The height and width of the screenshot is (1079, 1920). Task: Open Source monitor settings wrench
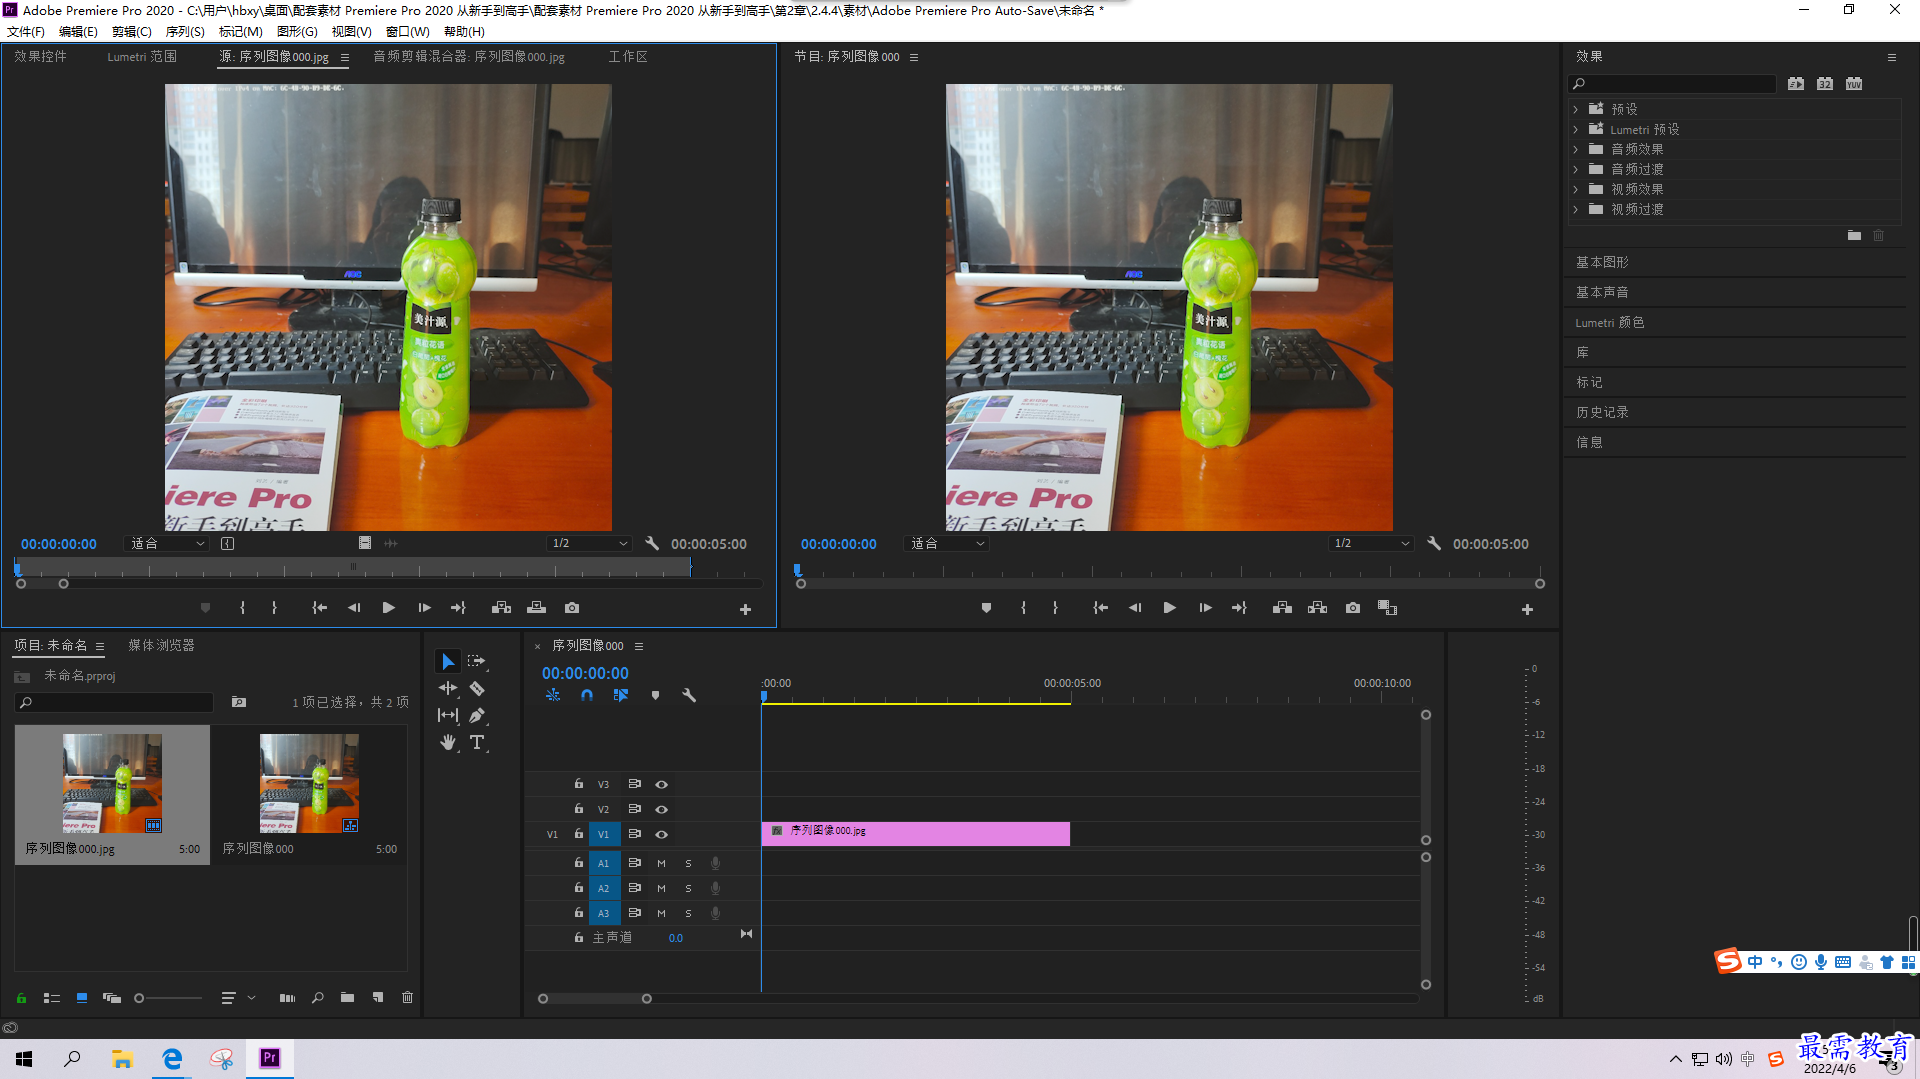(652, 543)
